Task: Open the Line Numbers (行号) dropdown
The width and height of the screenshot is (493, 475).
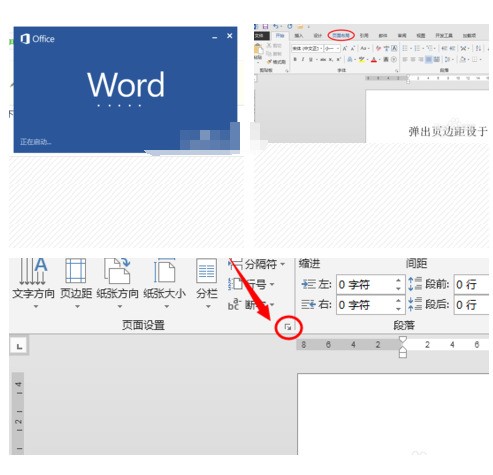Action: coord(252,284)
